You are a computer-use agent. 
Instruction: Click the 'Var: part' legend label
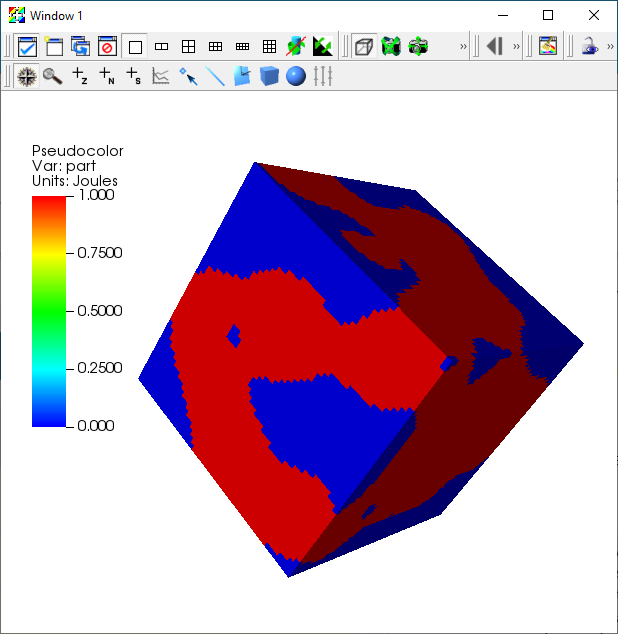tap(64, 166)
